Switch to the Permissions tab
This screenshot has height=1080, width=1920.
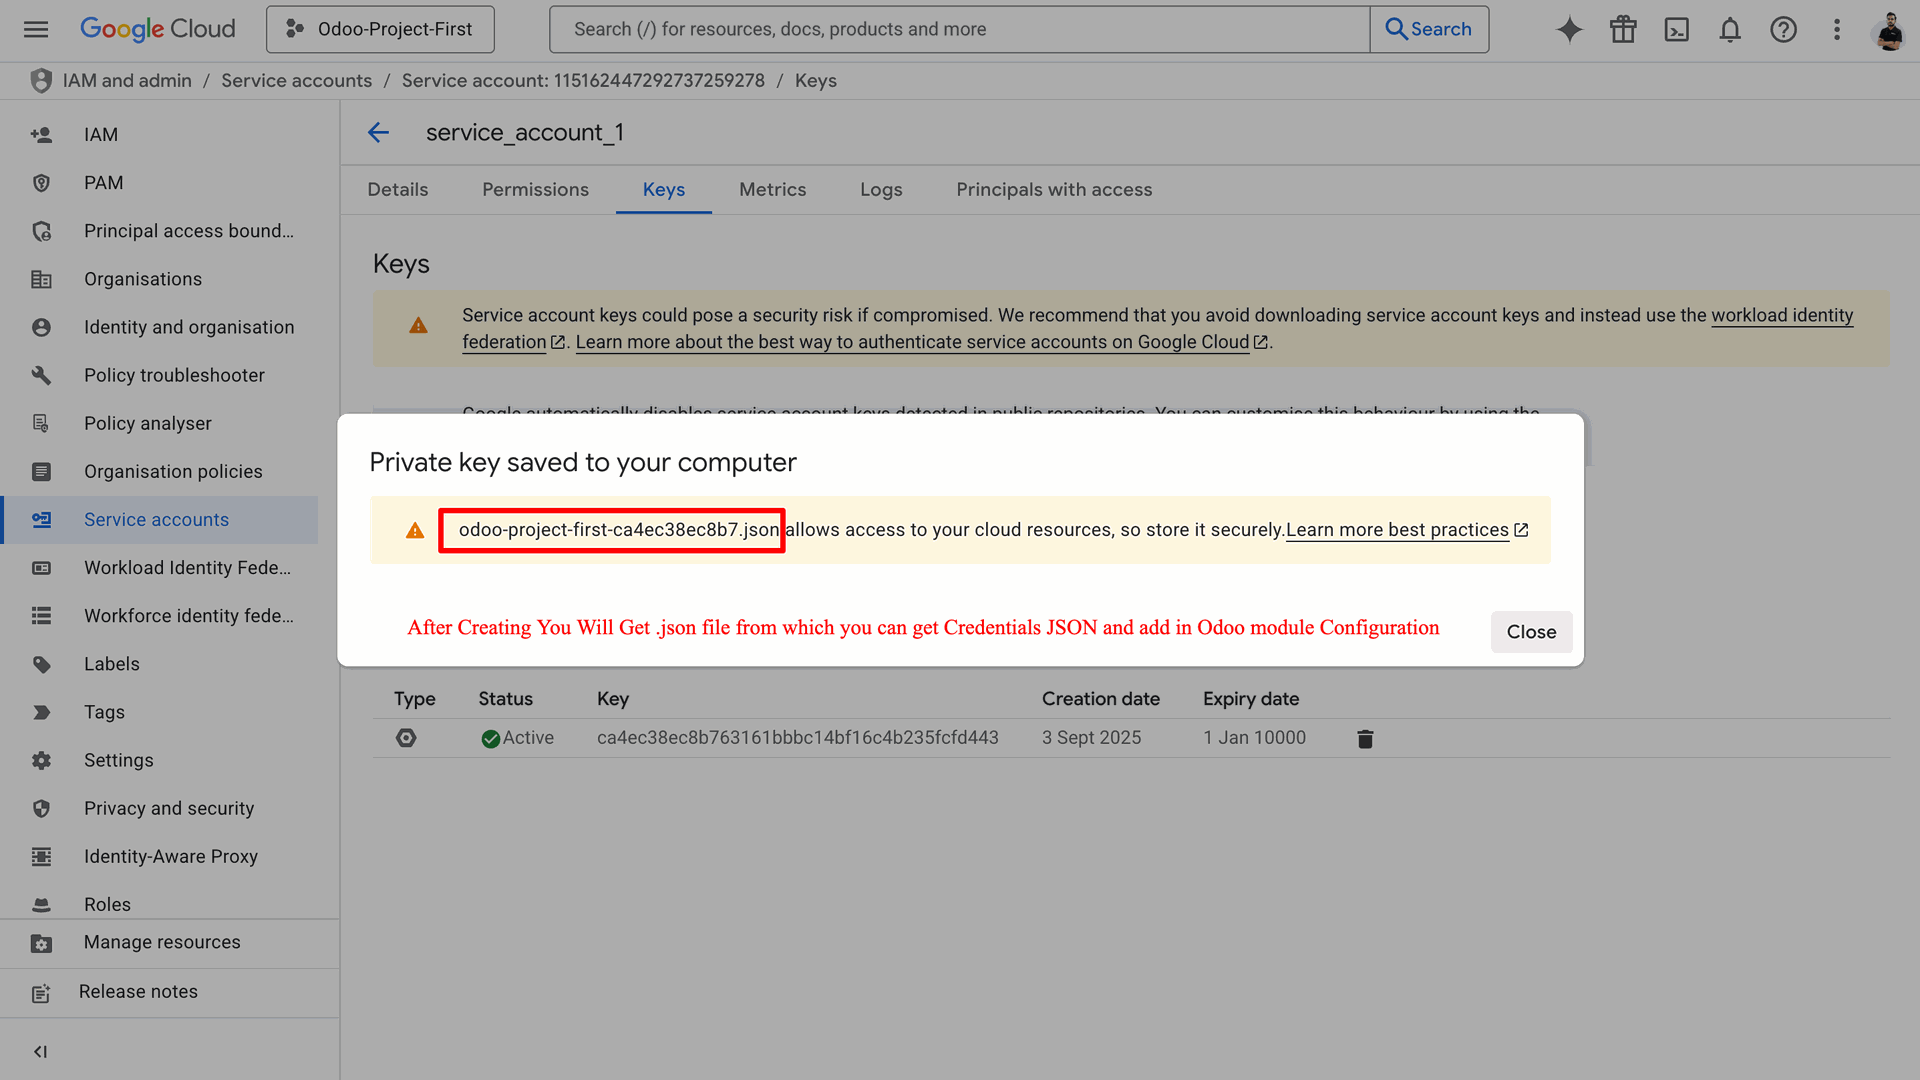(x=535, y=189)
